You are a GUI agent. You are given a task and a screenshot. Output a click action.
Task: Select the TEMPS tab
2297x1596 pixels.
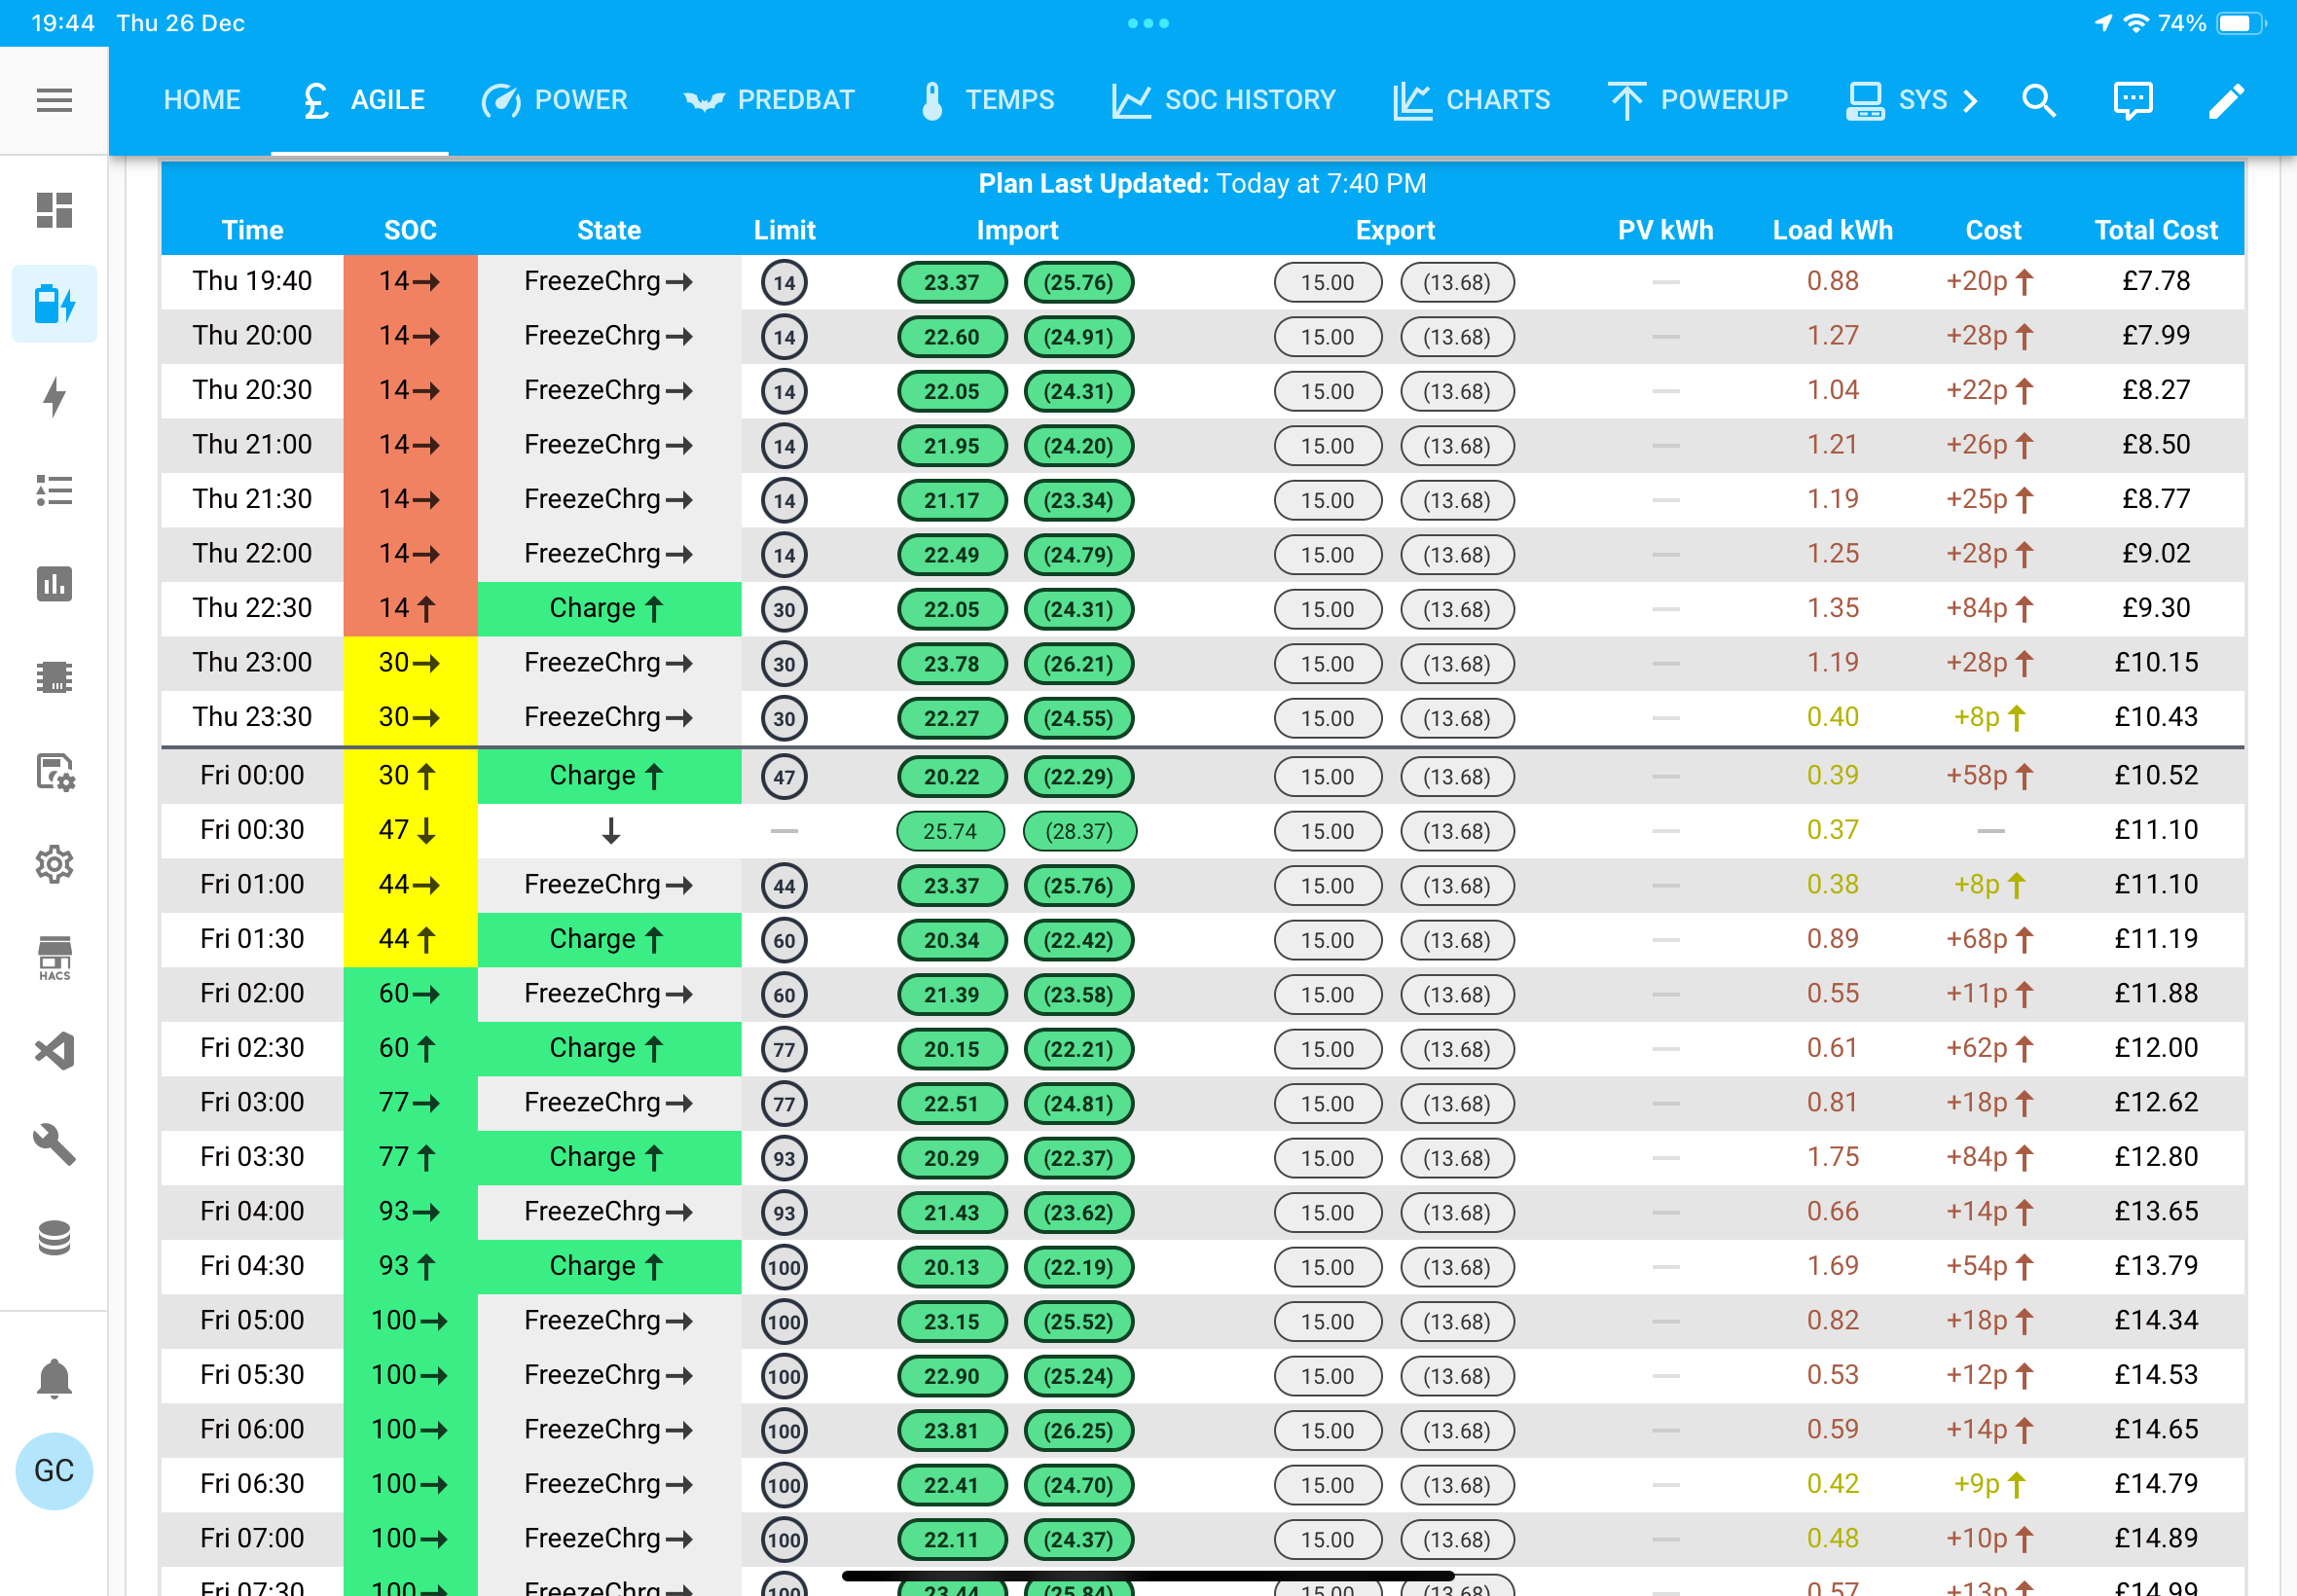(x=986, y=100)
